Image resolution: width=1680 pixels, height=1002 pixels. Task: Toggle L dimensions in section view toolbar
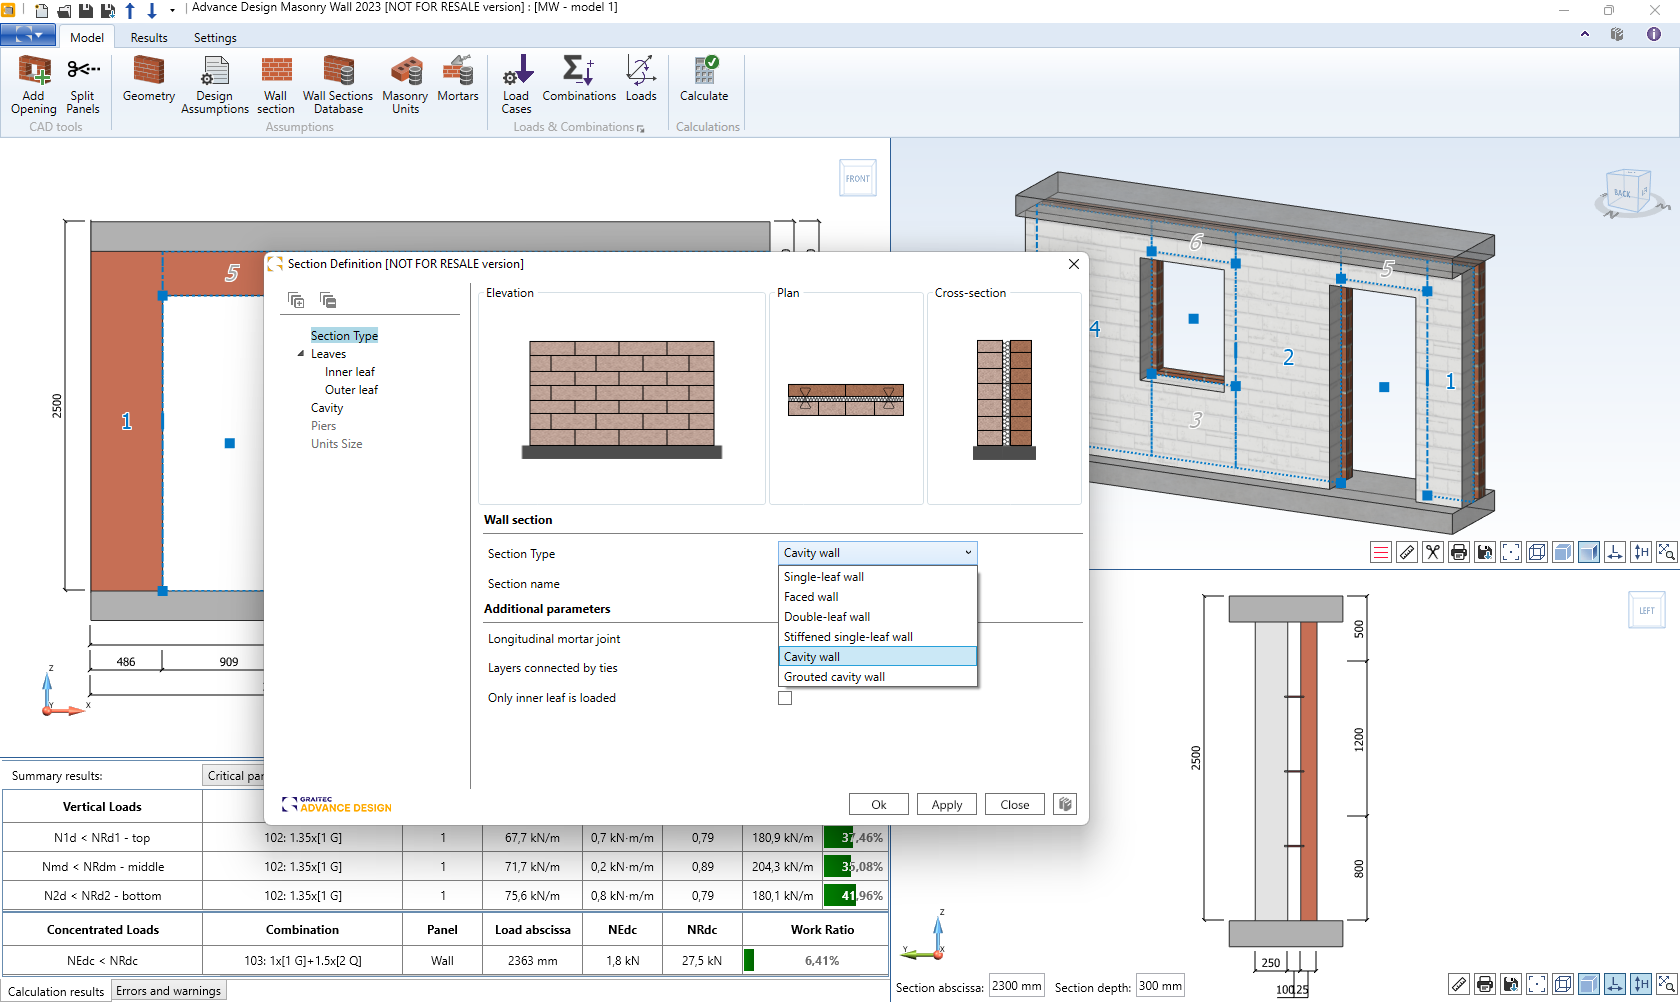(1615, 985)
